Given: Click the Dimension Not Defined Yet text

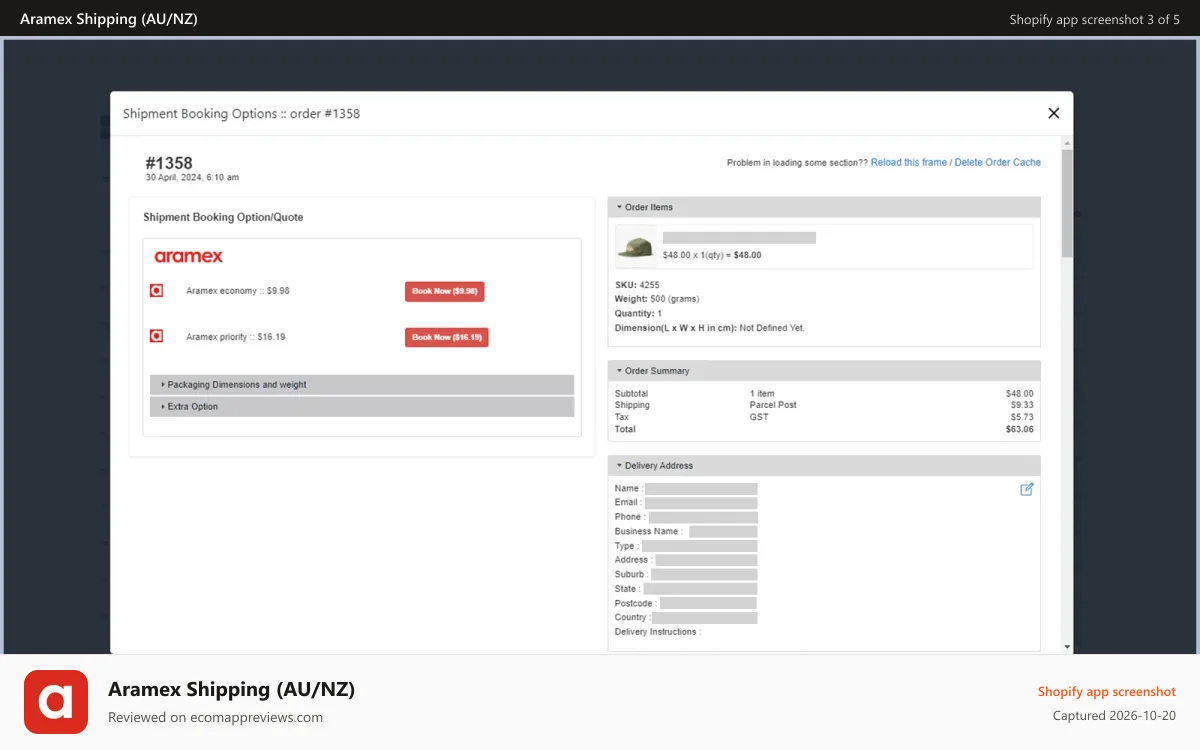Looking at the screenshot, I should coord(710,328).
